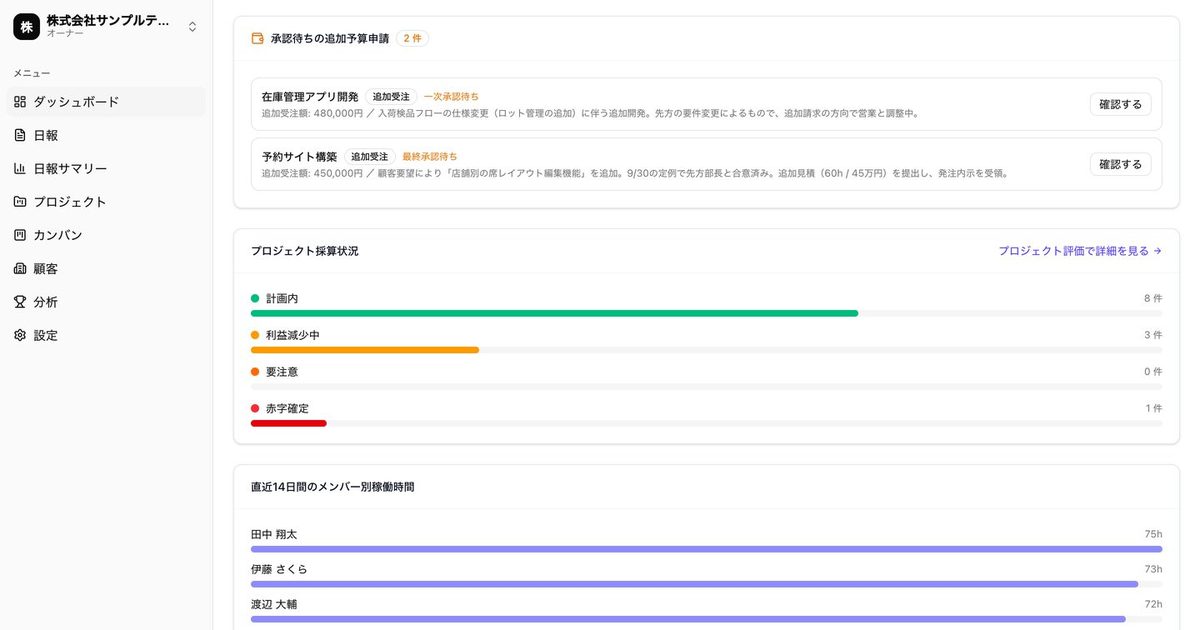This screenshot has height=630, width=1200.
Task: Go to 日報 page
Action: click(x=106, y=135)
